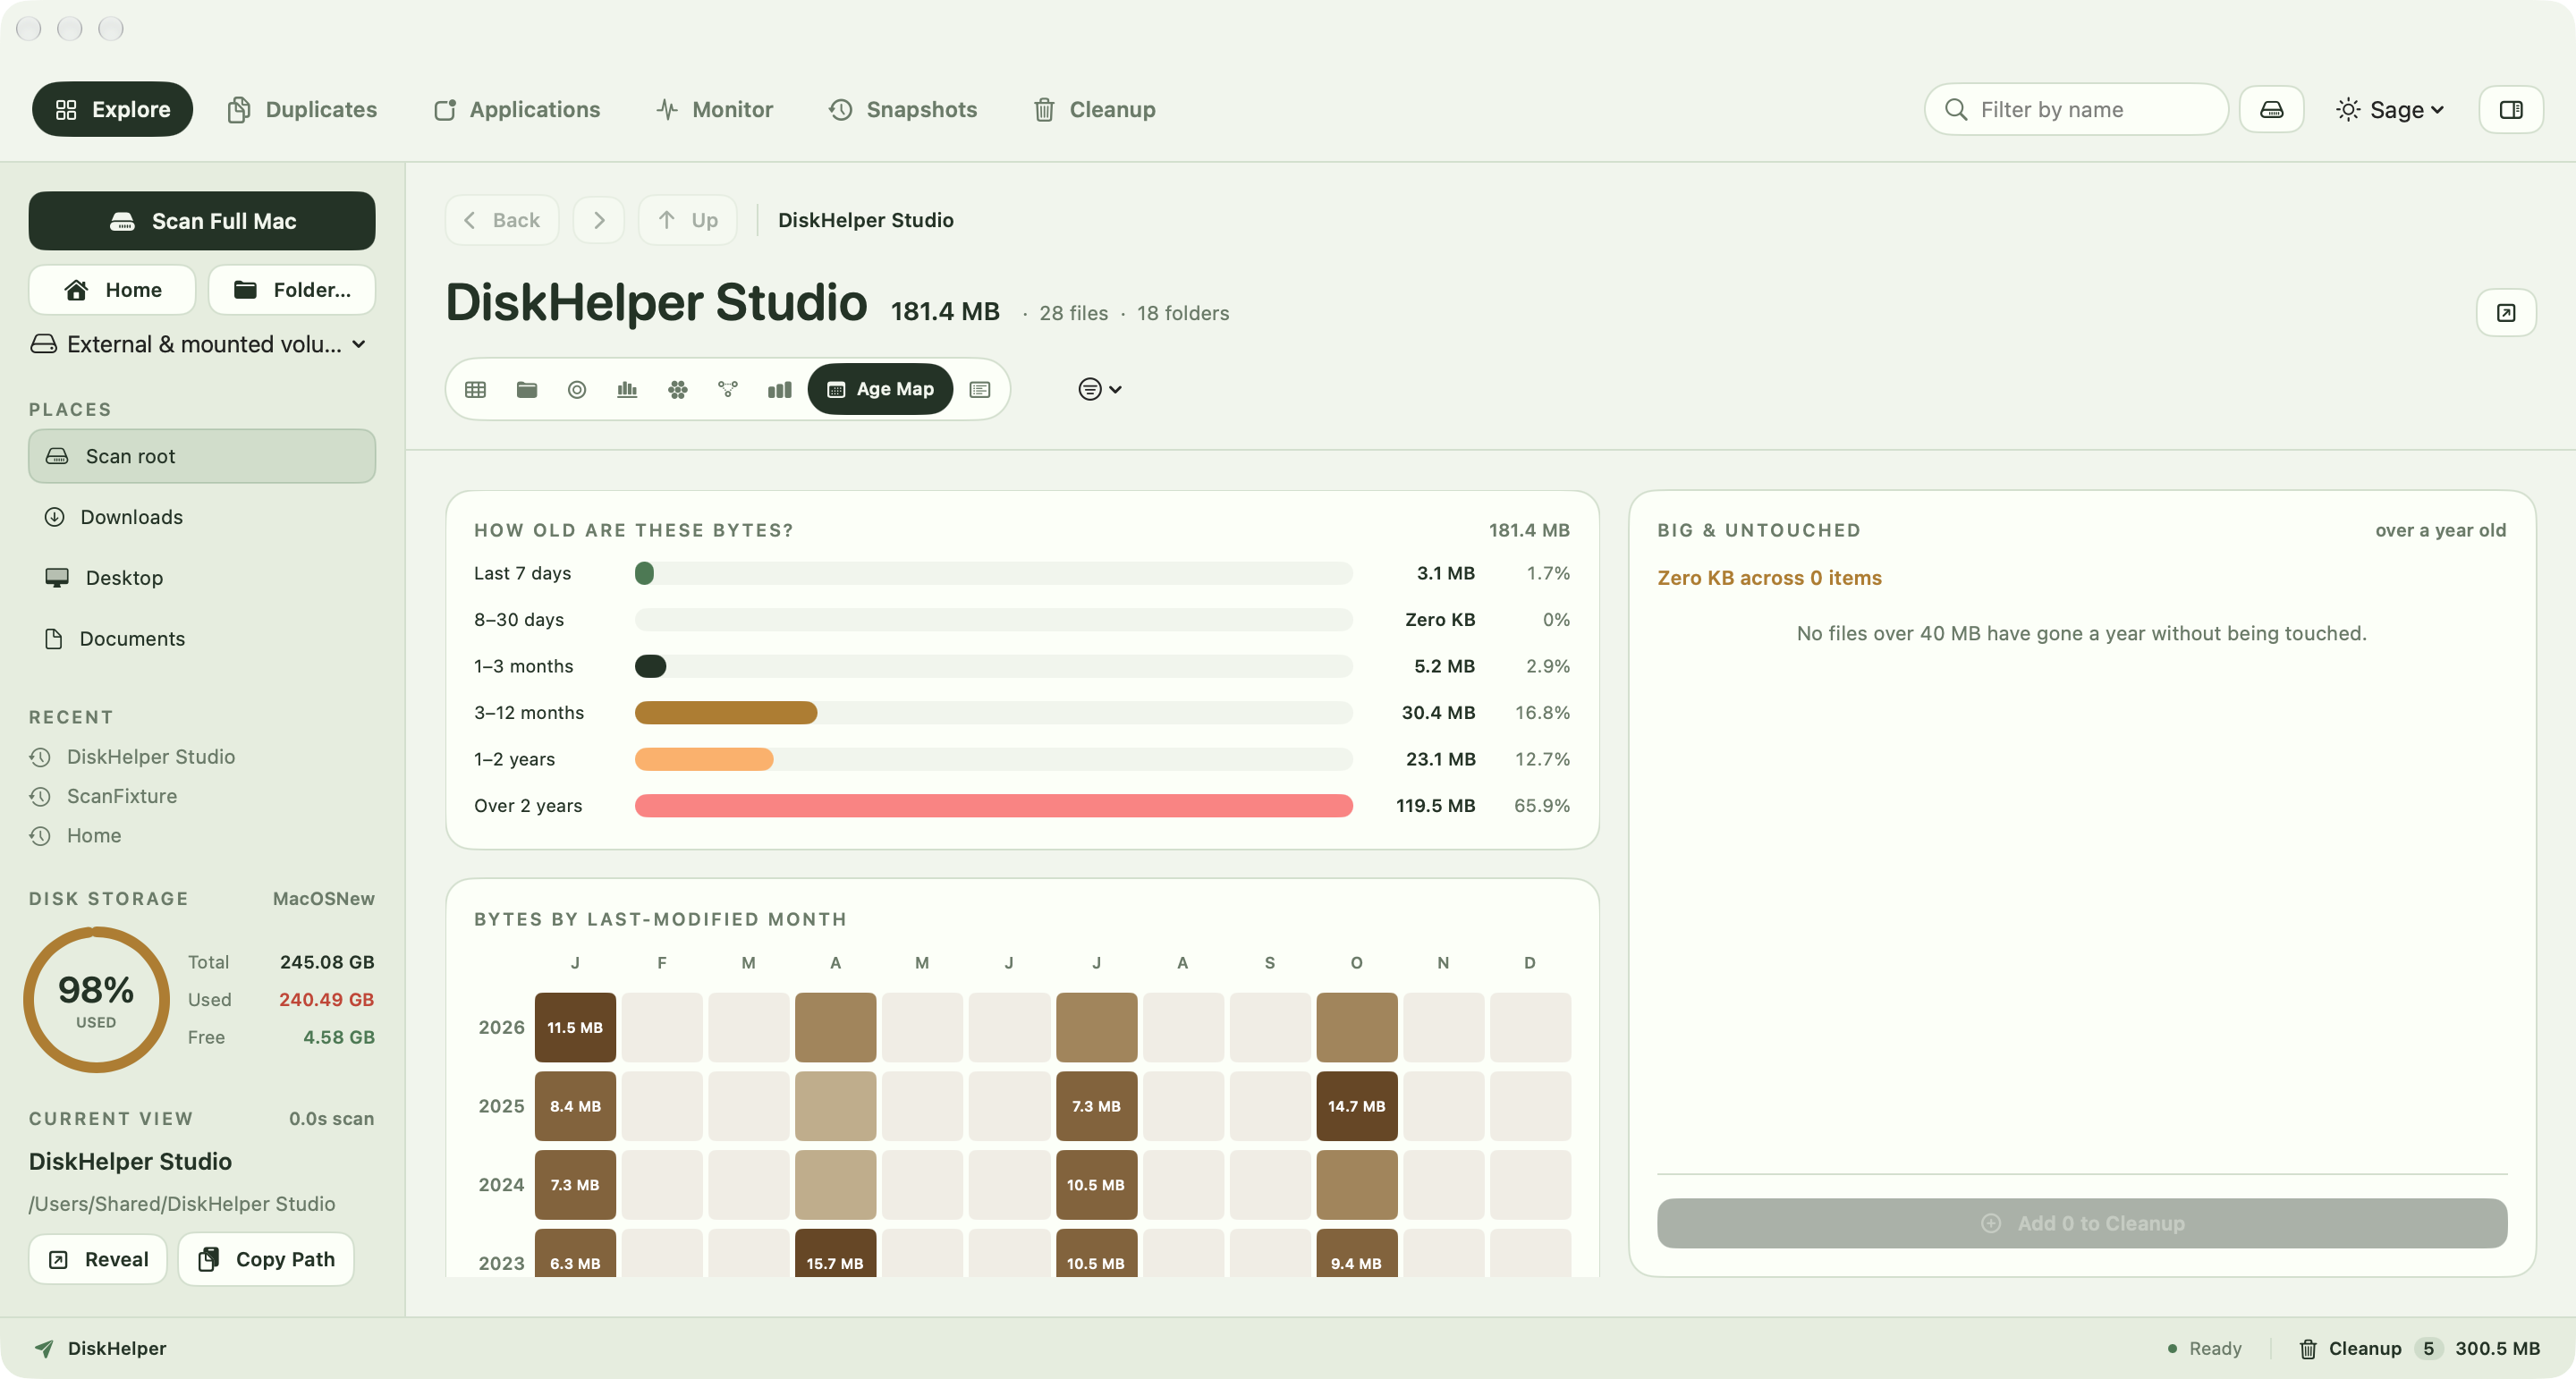Open the Snapshots tab

pos(903,109)
